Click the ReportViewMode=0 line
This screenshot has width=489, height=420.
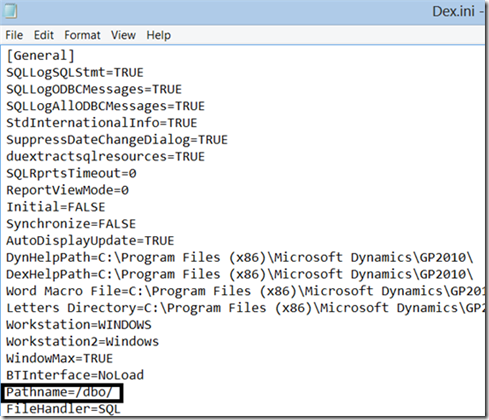coord(67,190)
